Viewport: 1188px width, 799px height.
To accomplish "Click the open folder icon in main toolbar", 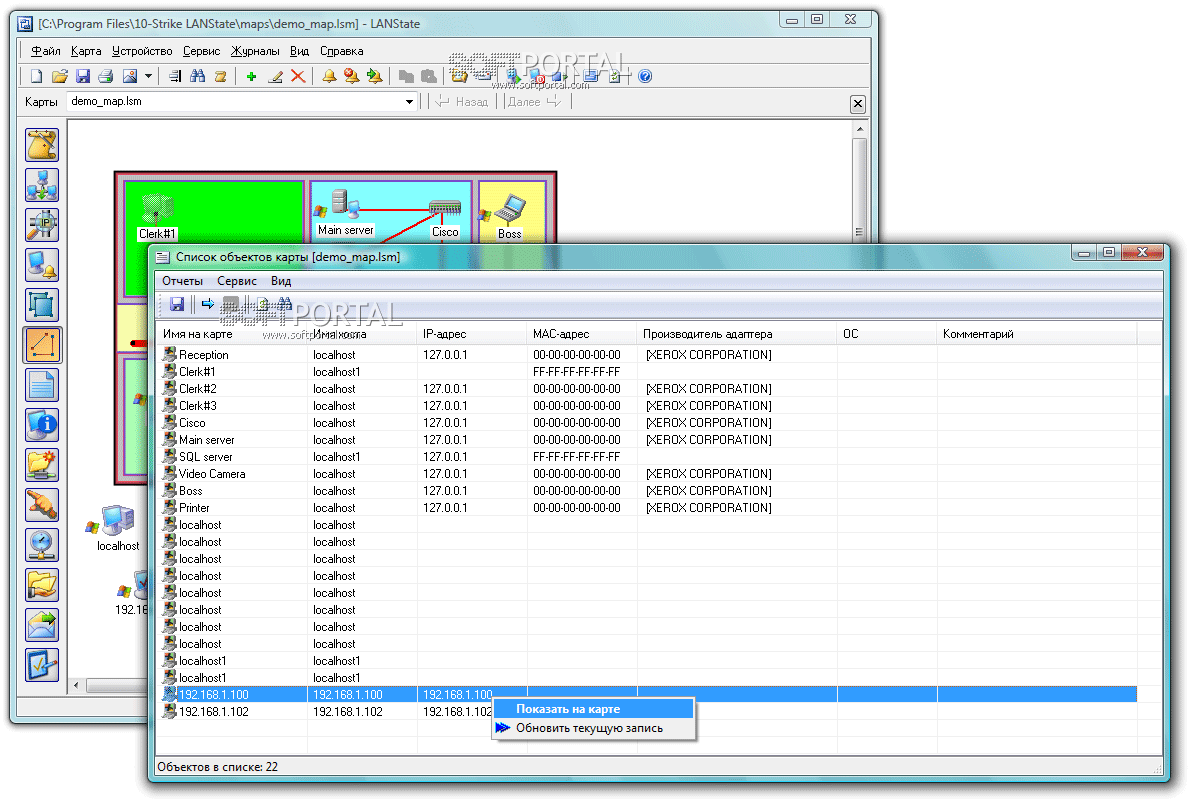I will click(60, 76).
